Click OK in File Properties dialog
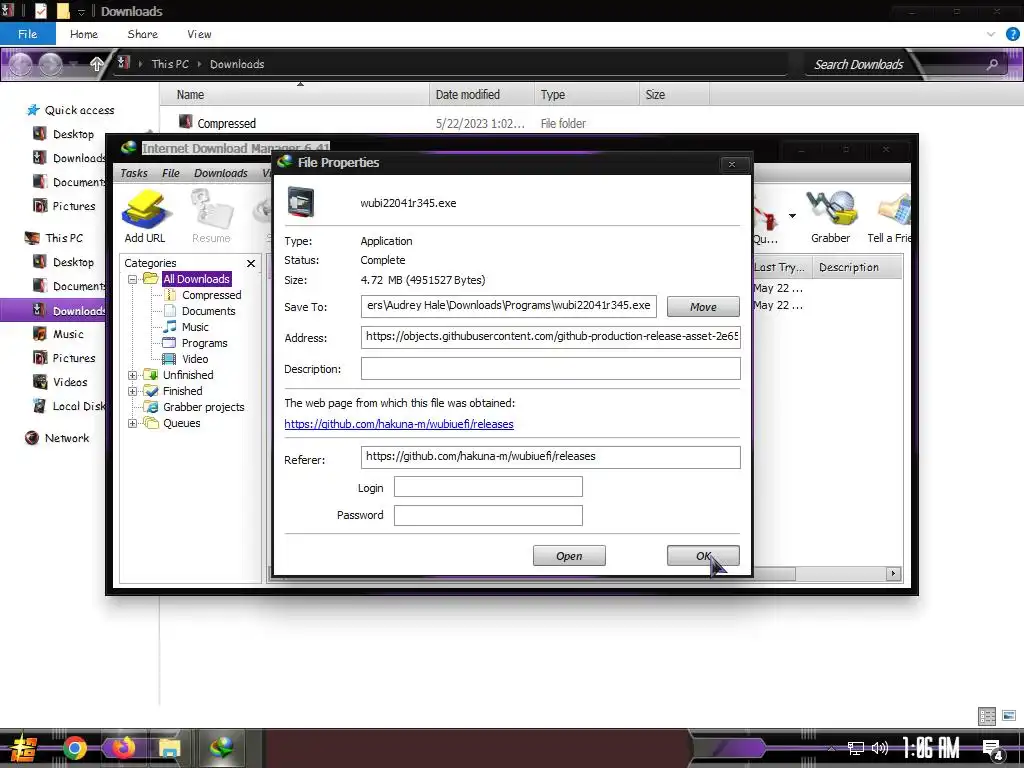 703,556
